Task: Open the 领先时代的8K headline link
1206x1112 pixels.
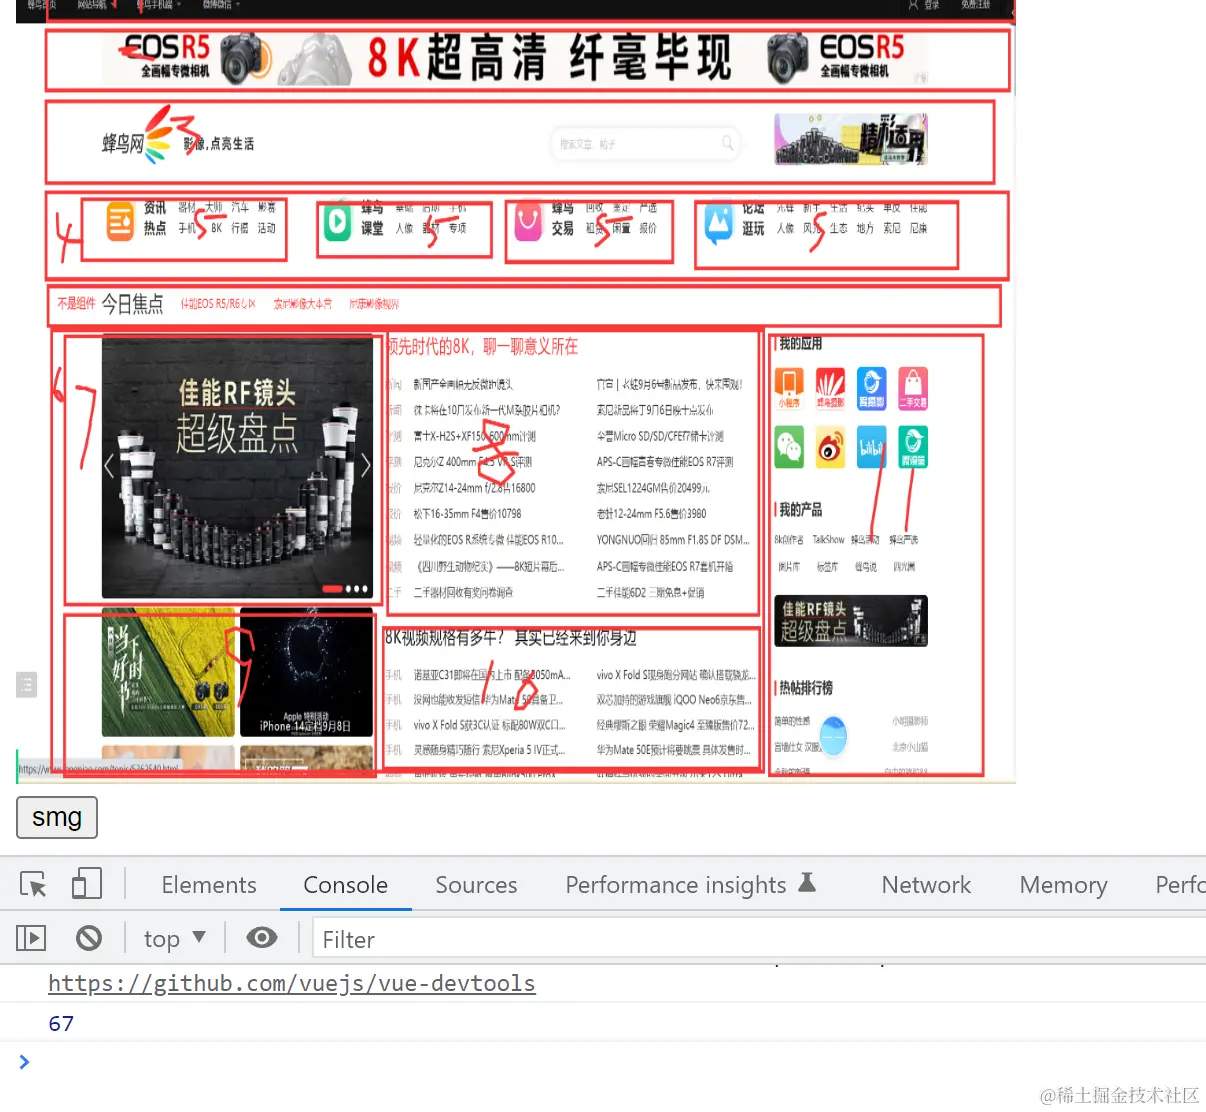Action: coord(482,347)
